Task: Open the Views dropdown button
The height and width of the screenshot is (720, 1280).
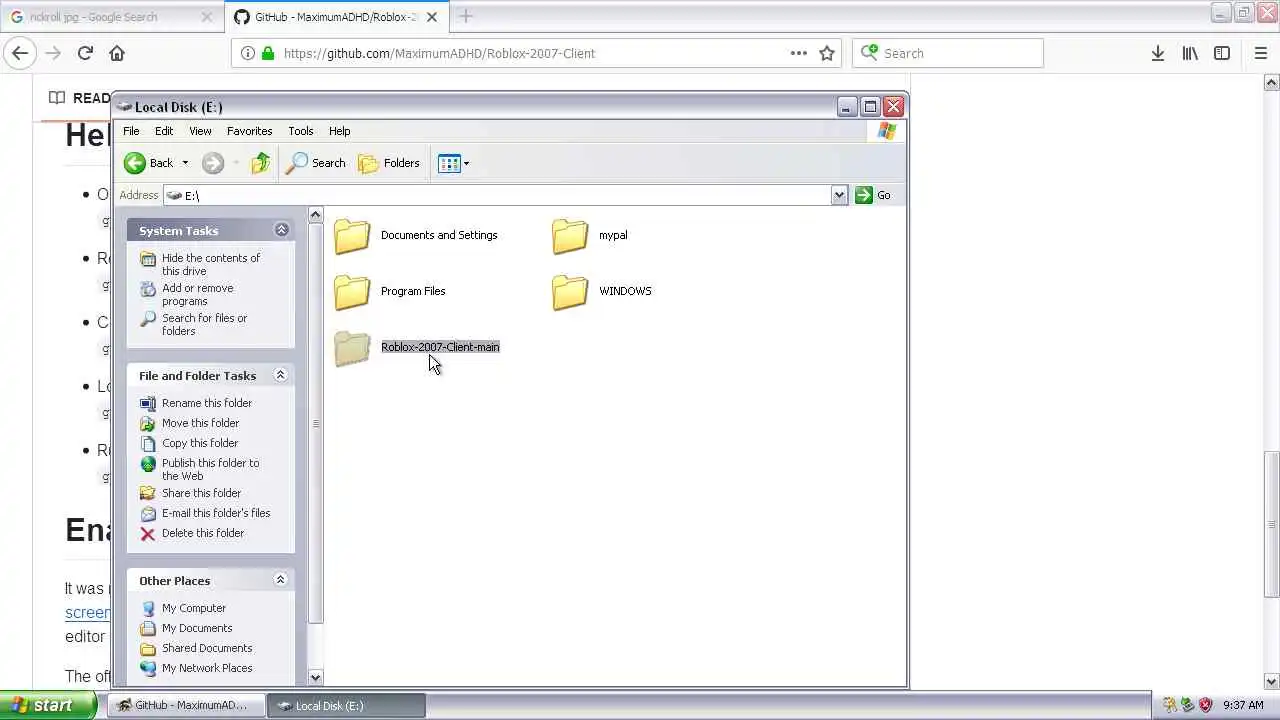Action: click(x=453, y=163)
